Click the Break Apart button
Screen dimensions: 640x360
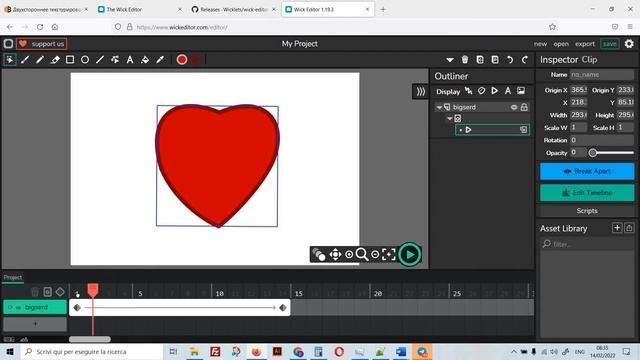(x=587, y=171)
